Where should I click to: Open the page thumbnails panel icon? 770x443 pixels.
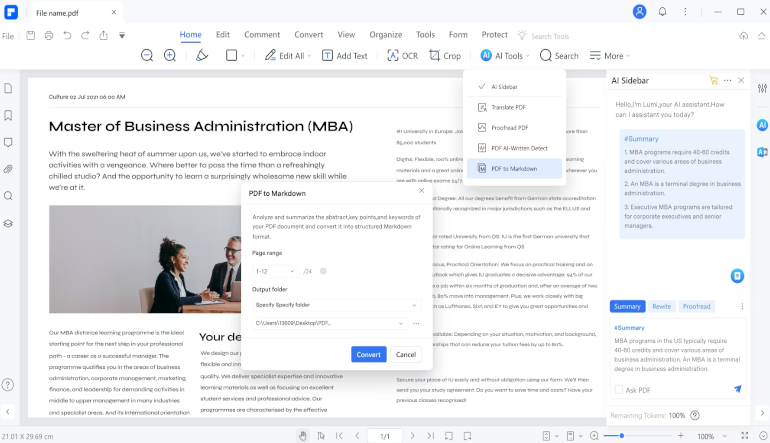pyautogui.click(x=8, y=88)
